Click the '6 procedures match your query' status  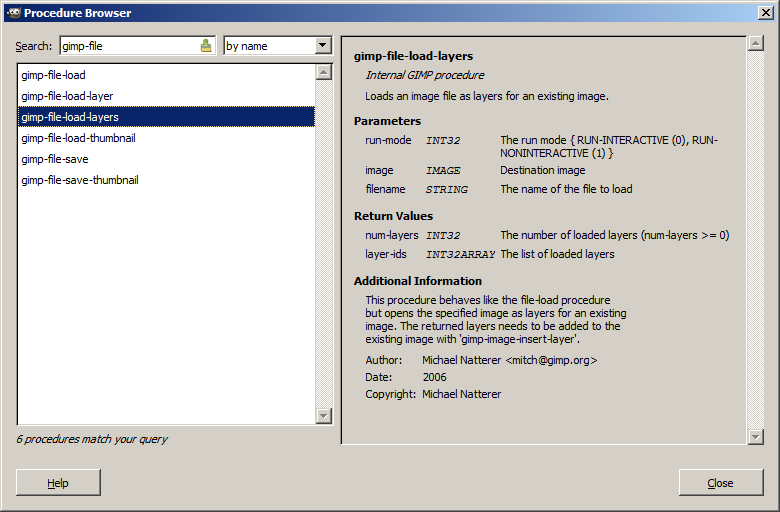point(92,439)
